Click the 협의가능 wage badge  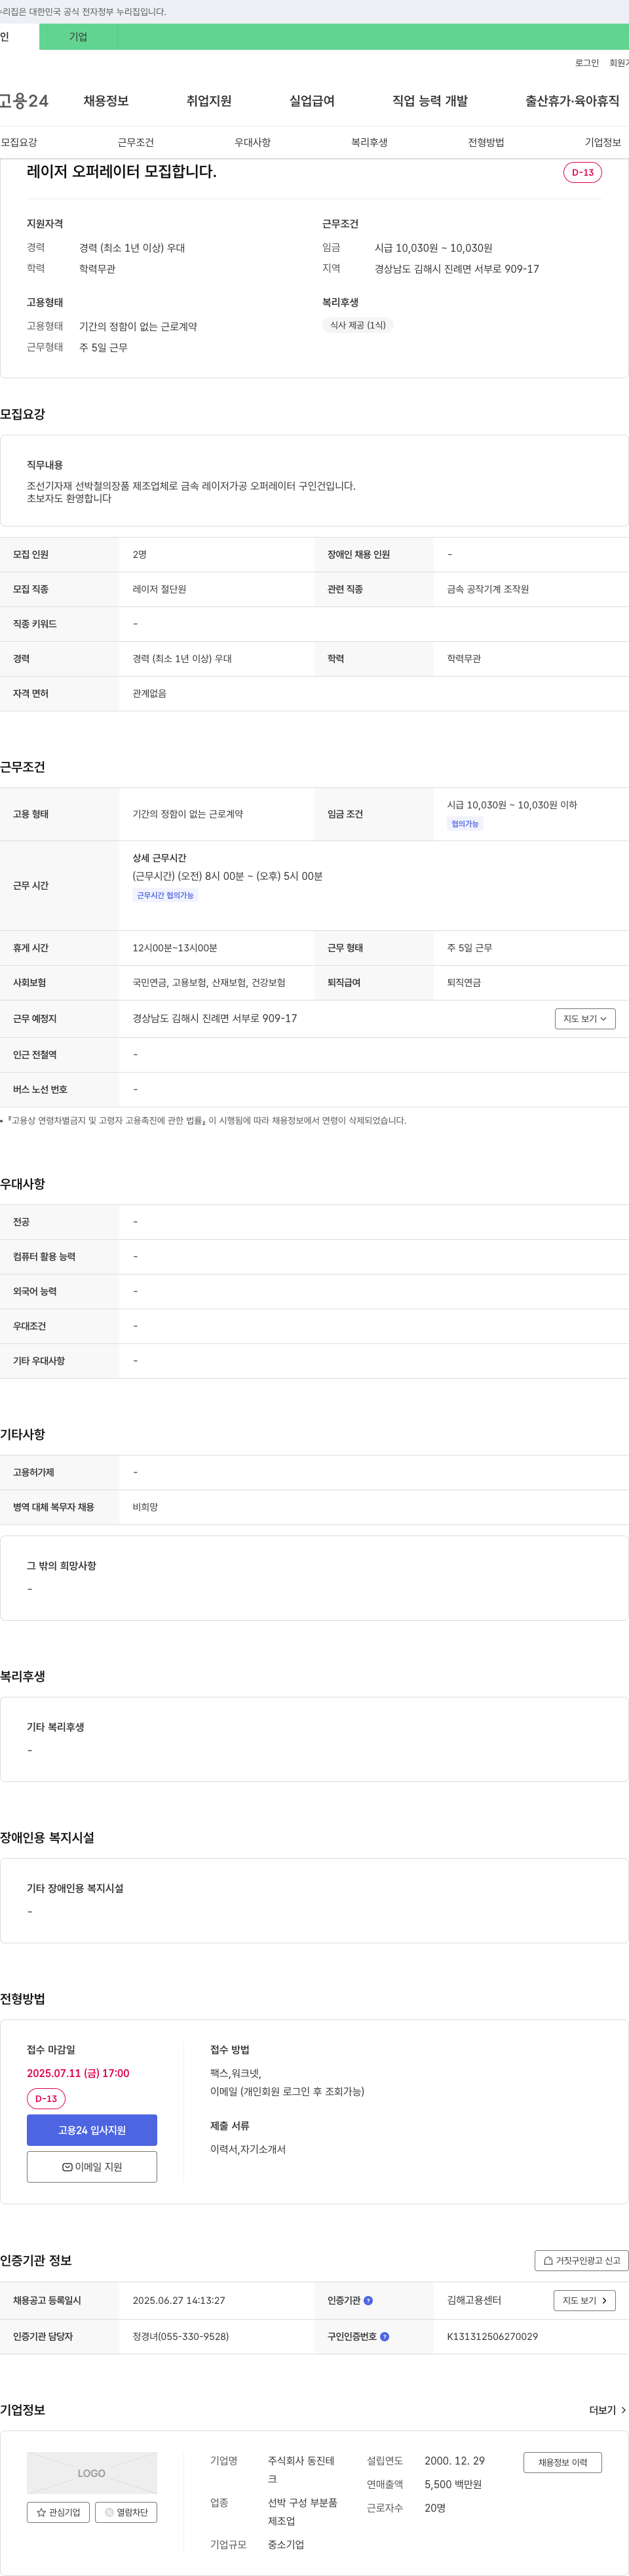coord(465,824)
